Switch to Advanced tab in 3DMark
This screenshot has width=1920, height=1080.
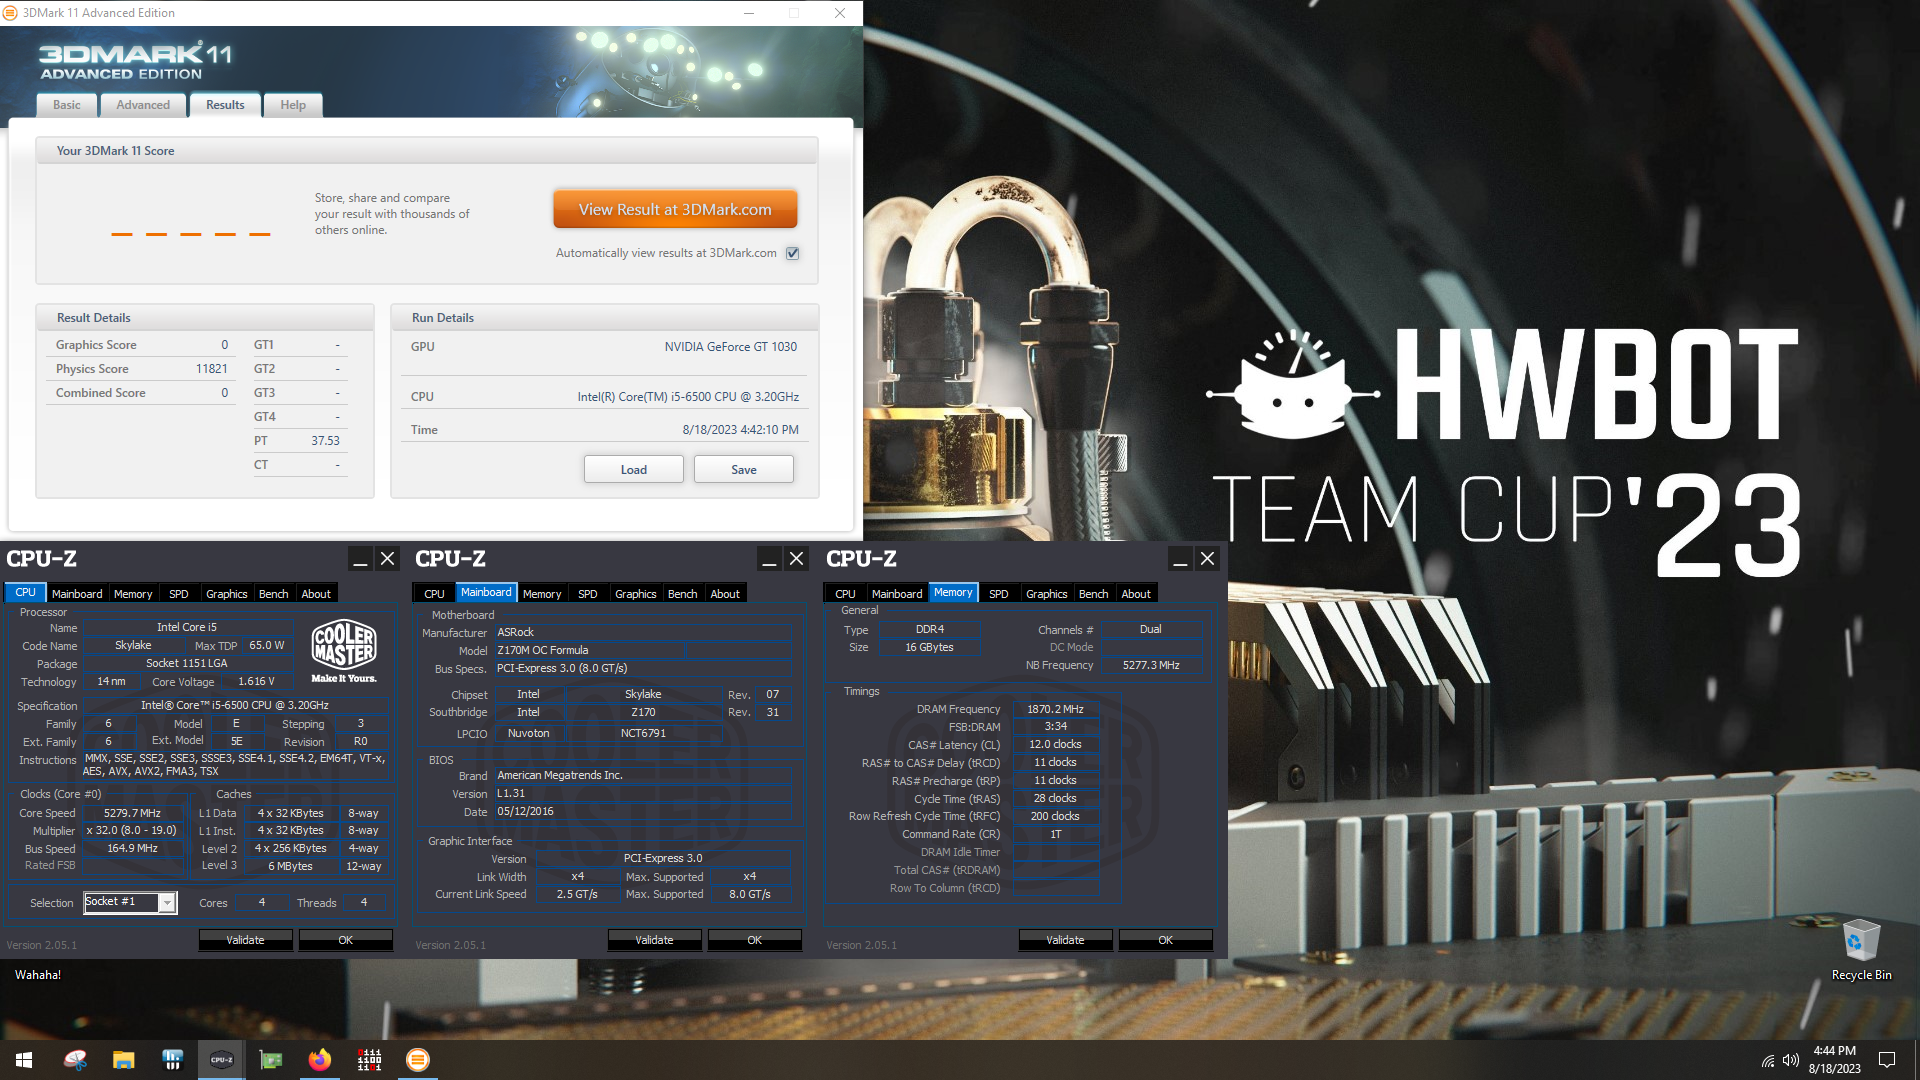pyautogui.click(x=143, y=105)
